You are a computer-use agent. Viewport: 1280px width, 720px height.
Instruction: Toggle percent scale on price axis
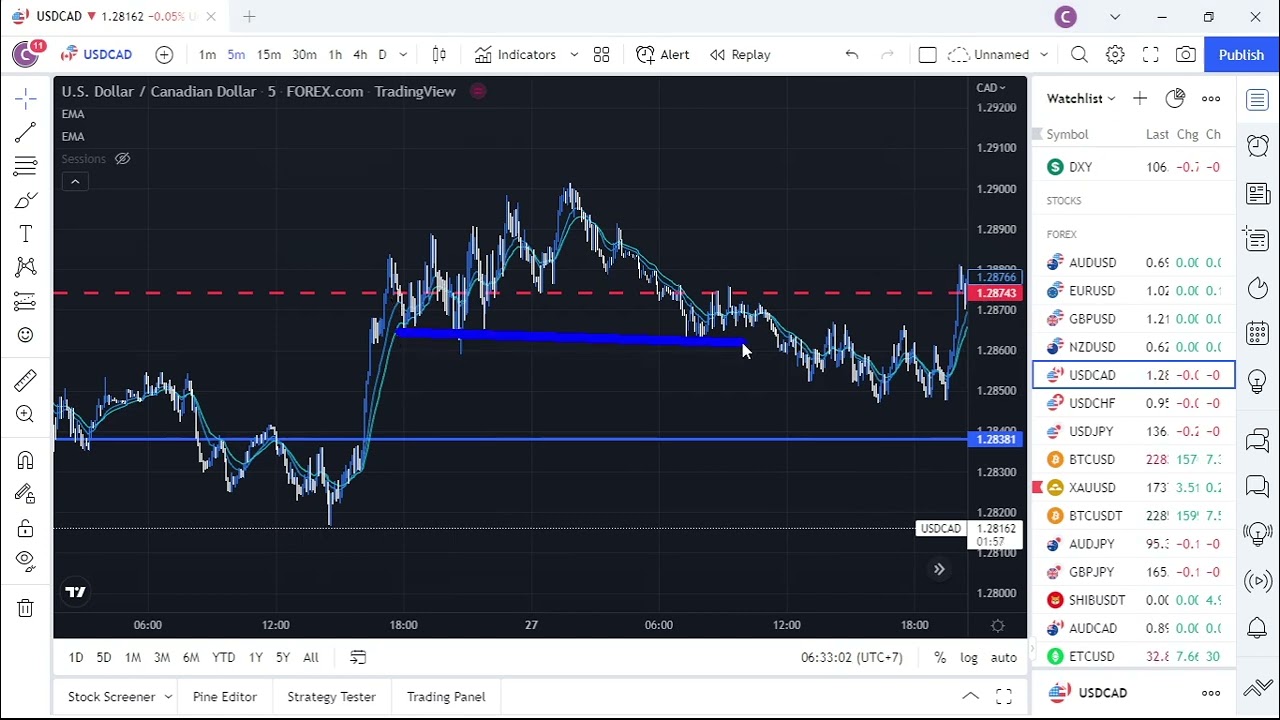(x=940, y=658)
